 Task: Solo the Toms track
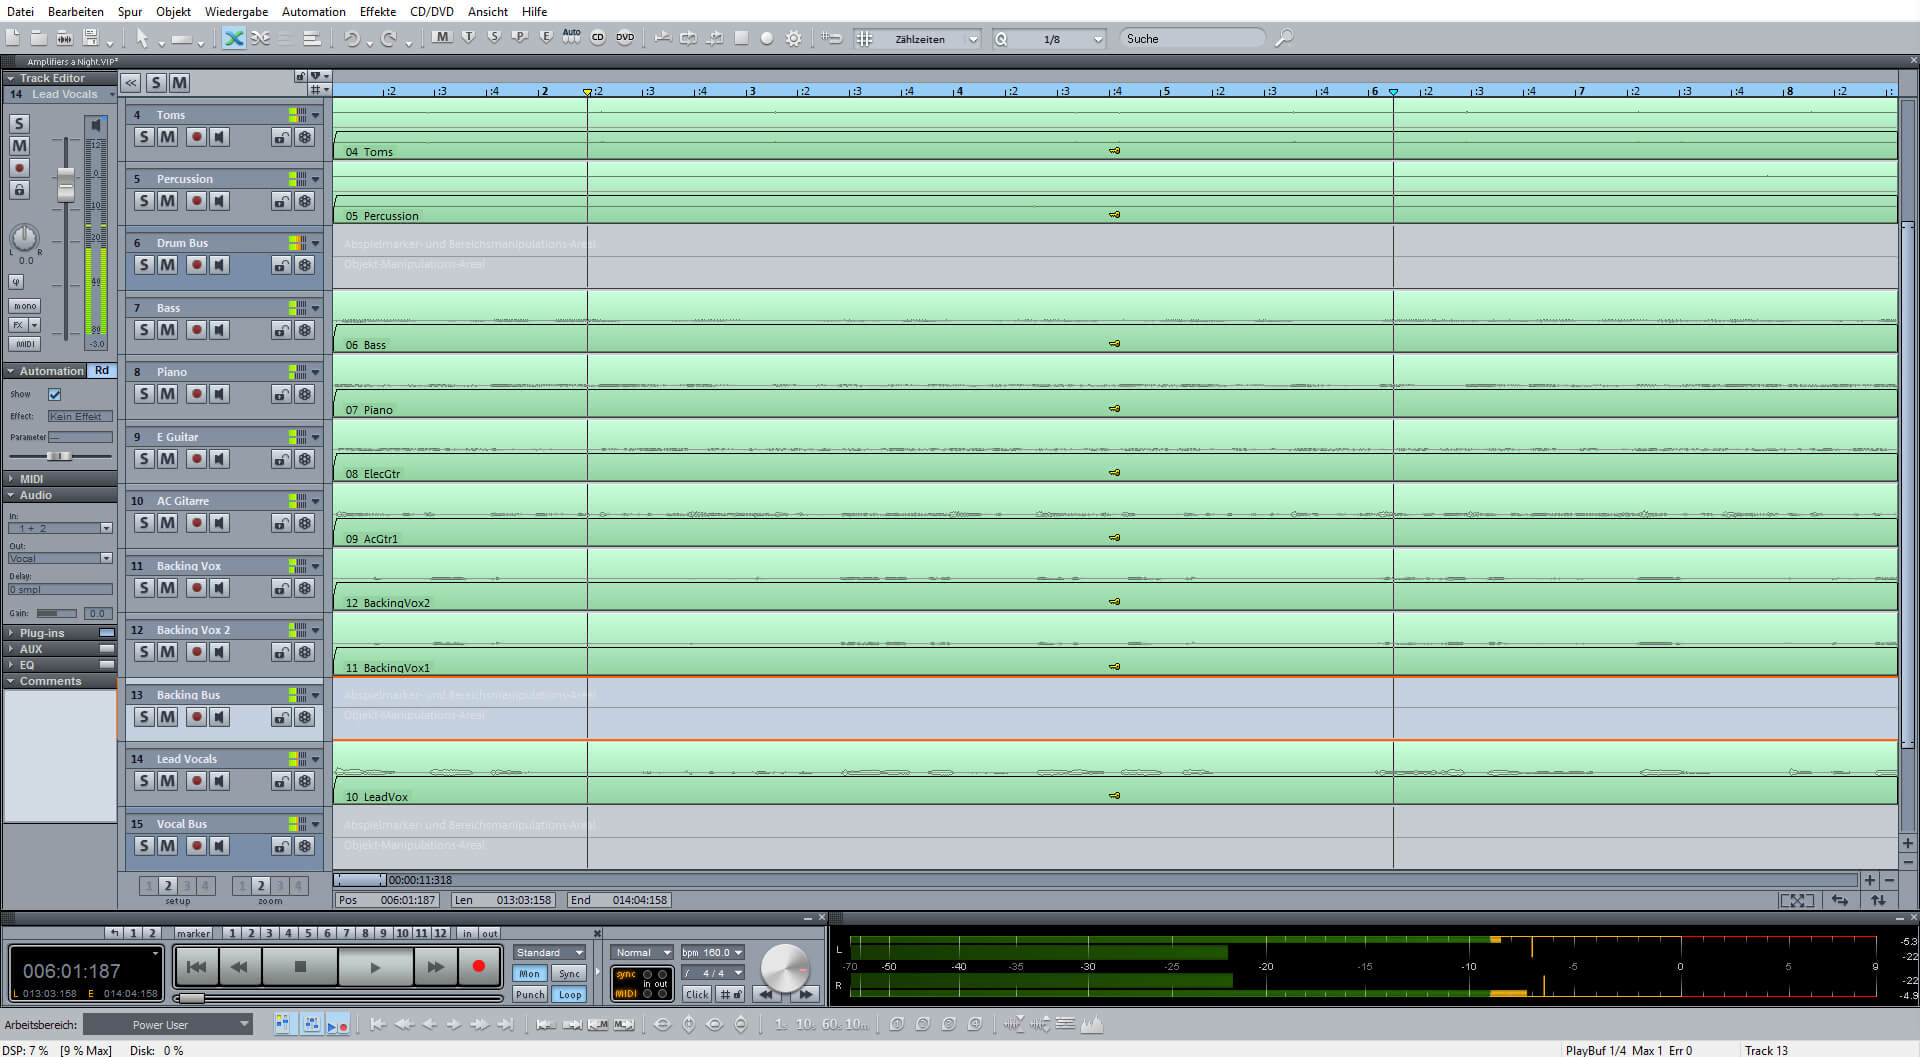[144, 137]
